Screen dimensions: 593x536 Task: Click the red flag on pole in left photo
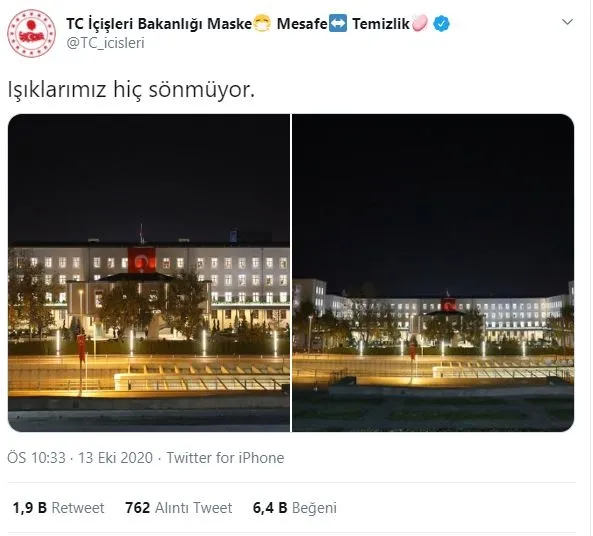point(81,348)
